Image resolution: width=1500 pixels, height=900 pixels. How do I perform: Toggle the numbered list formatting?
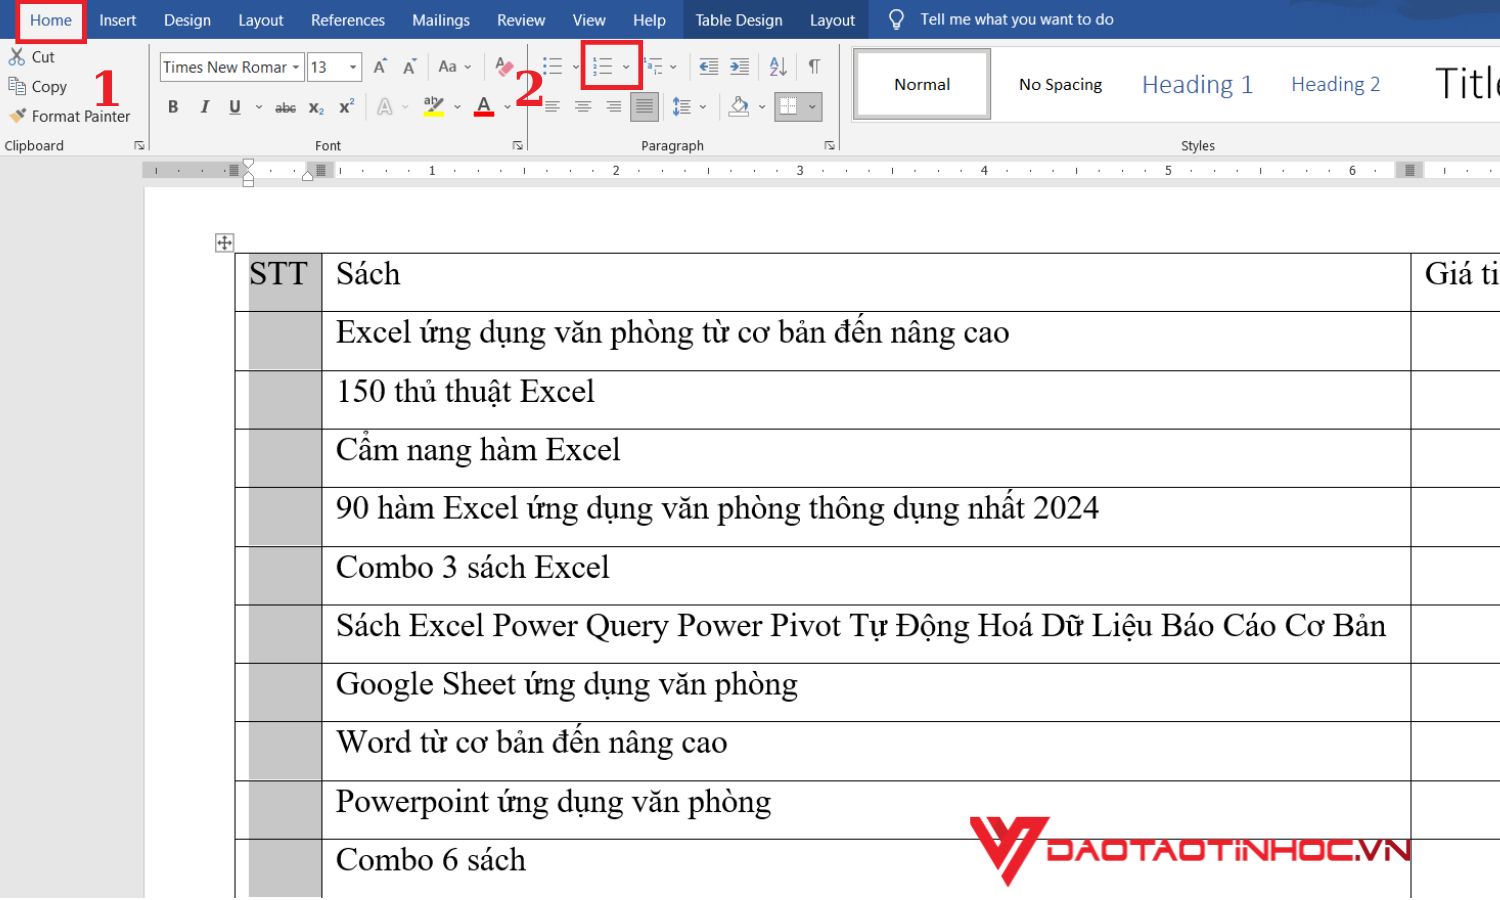coord(604,67)
